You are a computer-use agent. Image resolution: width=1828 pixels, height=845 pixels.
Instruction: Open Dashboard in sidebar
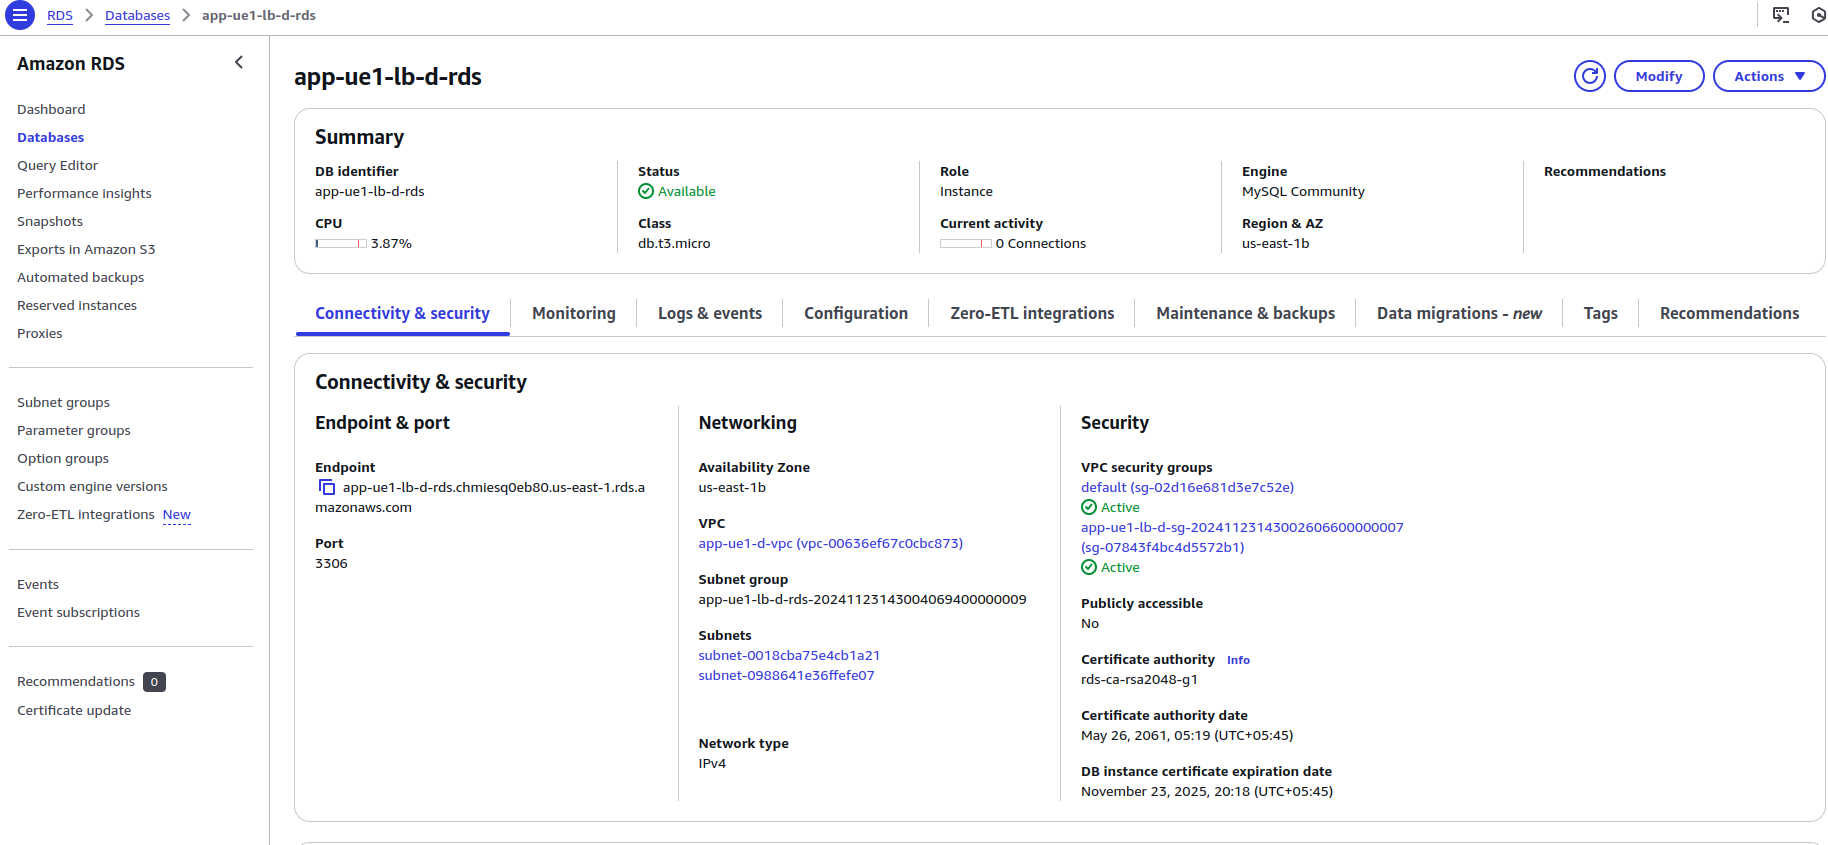tap(51, 109)
